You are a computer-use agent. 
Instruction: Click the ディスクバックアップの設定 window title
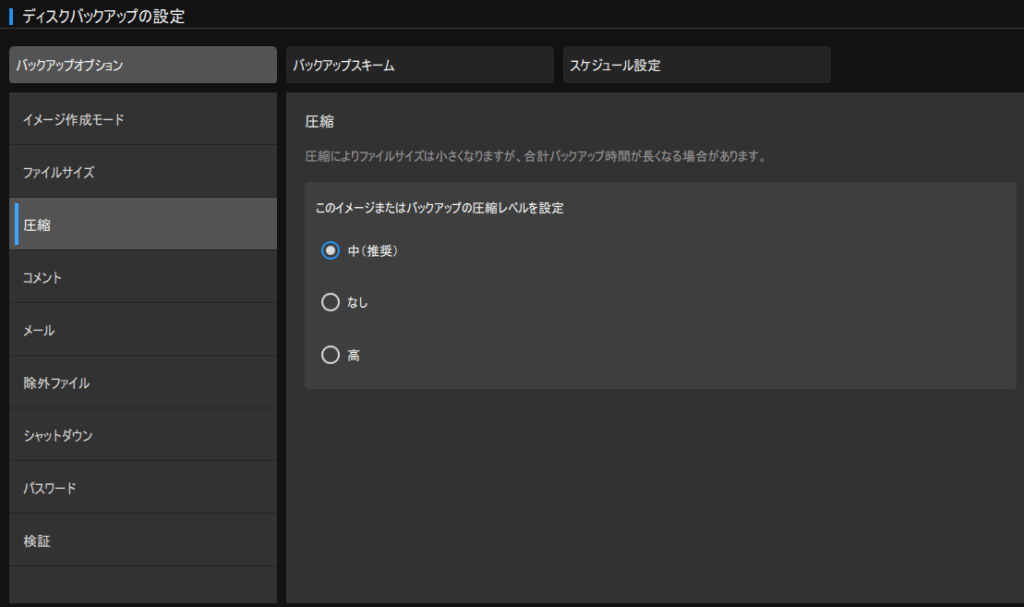click(x=103, y=16)
